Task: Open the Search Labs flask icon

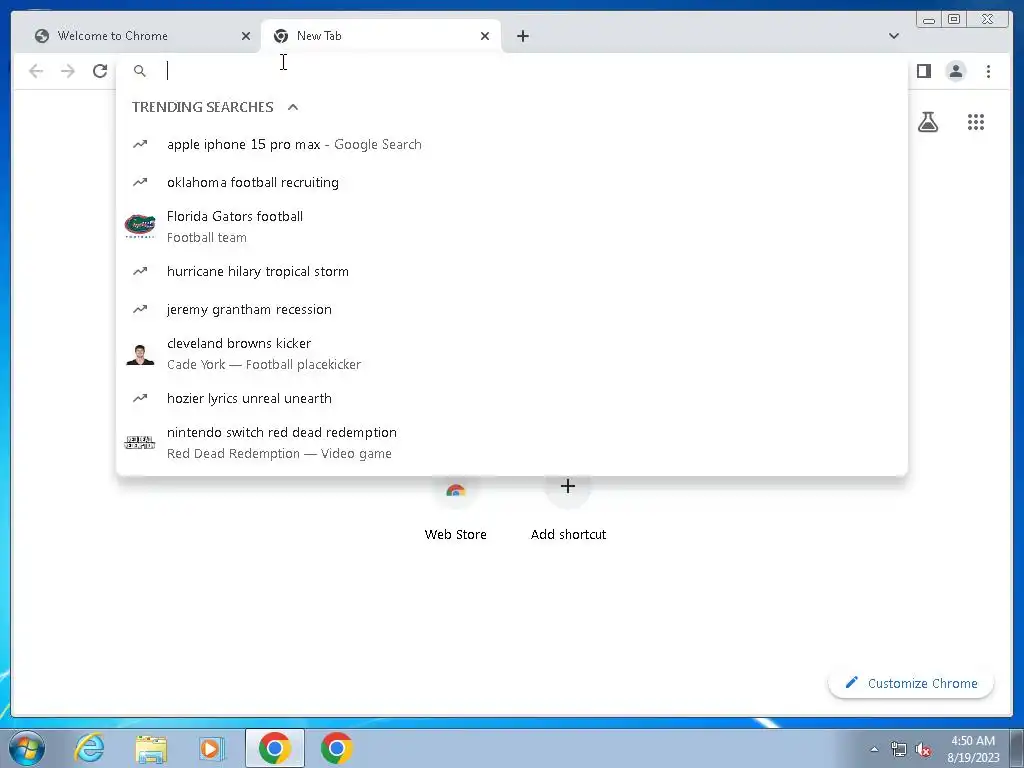Action: click(x=928, y=122)
